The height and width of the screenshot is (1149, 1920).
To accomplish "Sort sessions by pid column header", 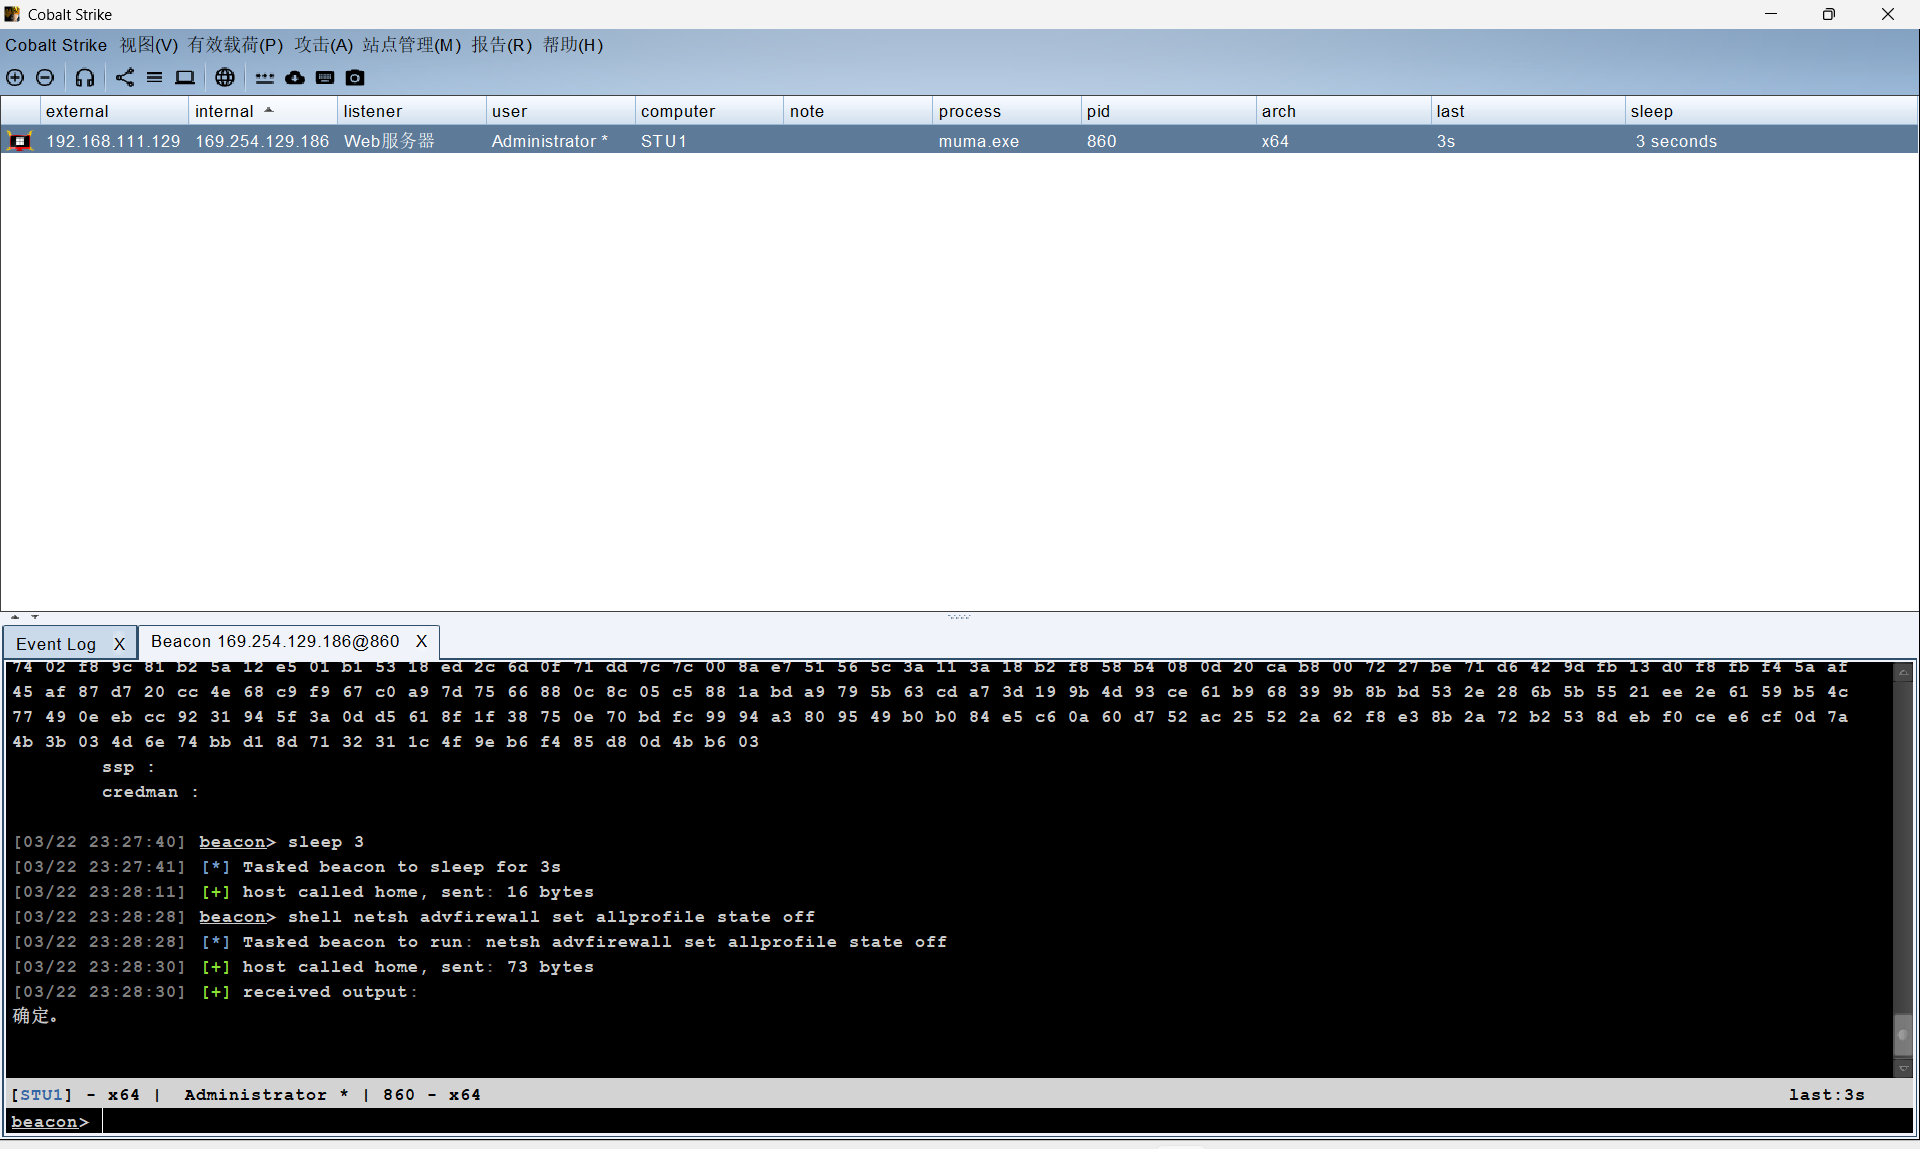I will (1169, 111).
